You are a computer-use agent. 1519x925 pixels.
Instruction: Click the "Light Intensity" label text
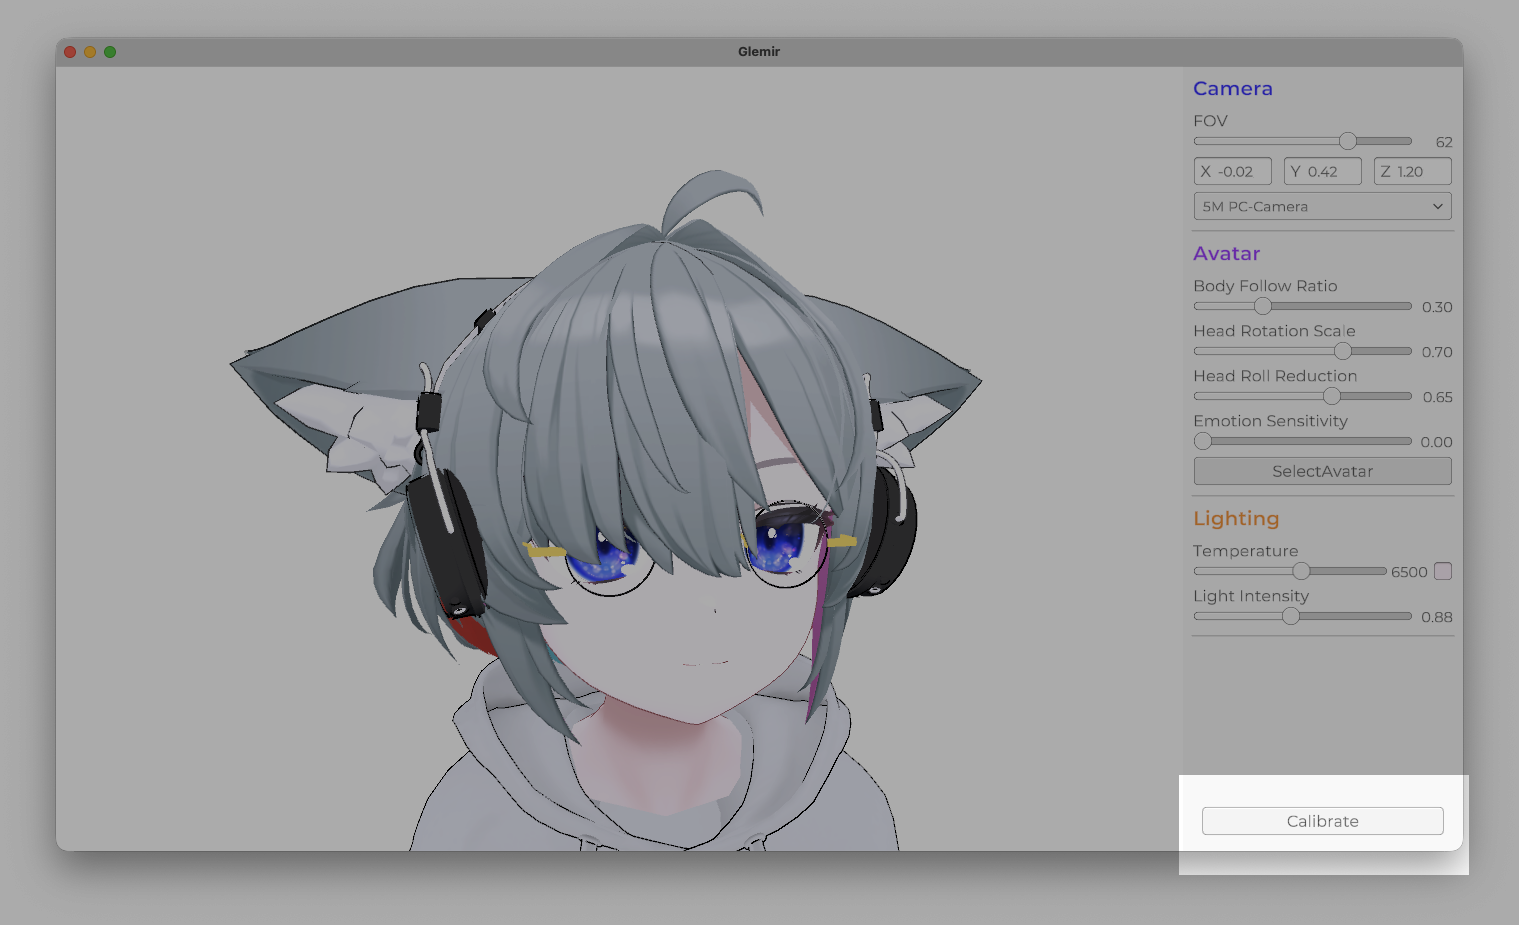(x=1251, y=596)
